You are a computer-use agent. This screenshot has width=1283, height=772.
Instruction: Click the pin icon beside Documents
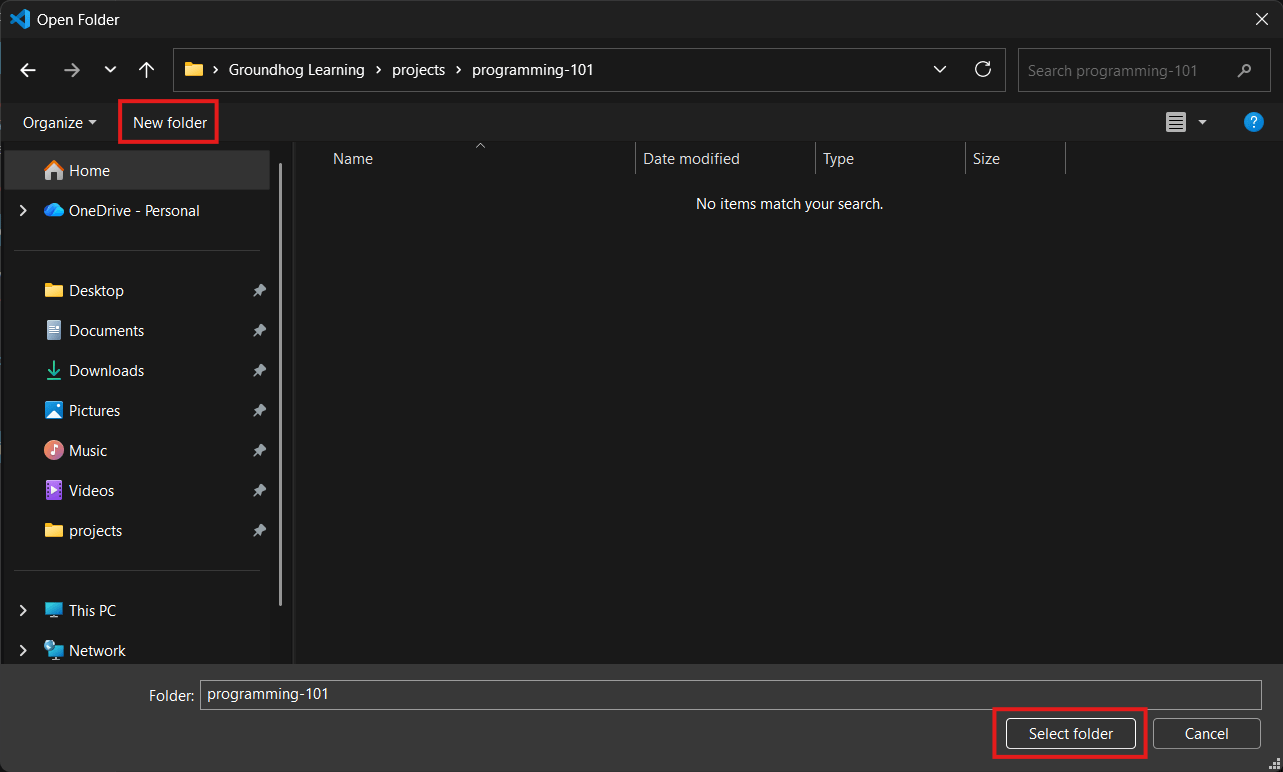(259, 331)
